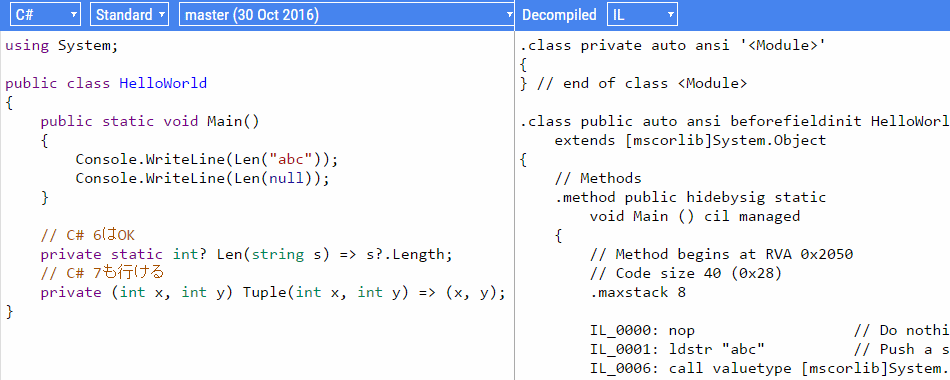Click the 'extends [mscorlib]System.Object' line

[691, 141]
